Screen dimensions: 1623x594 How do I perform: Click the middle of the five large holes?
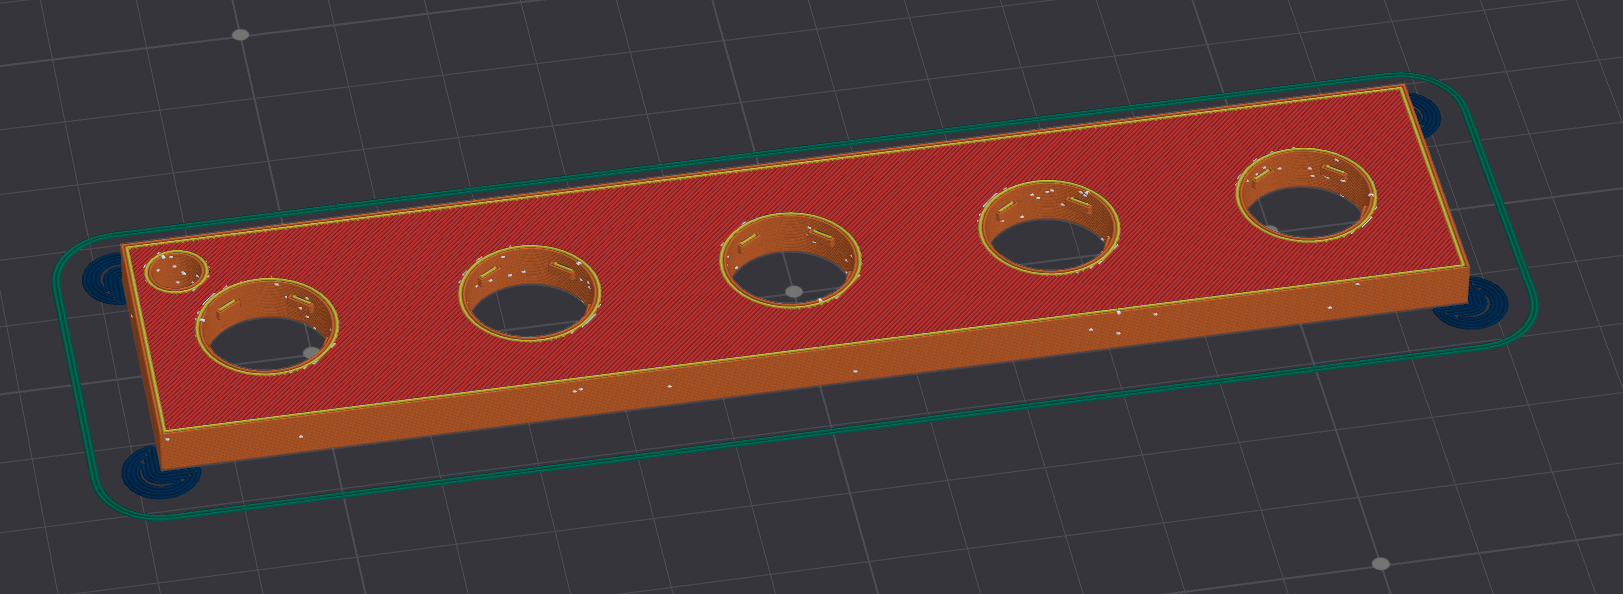pos(790,261)
